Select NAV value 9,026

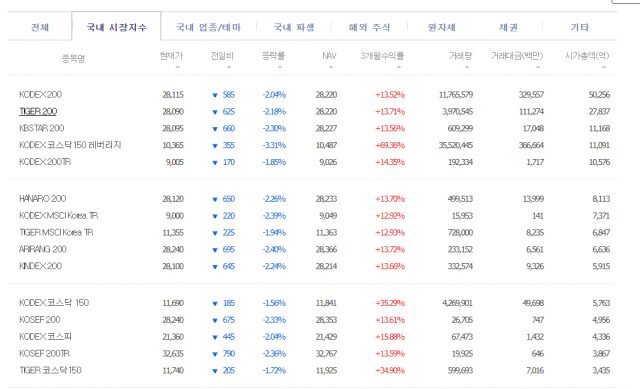328,162
